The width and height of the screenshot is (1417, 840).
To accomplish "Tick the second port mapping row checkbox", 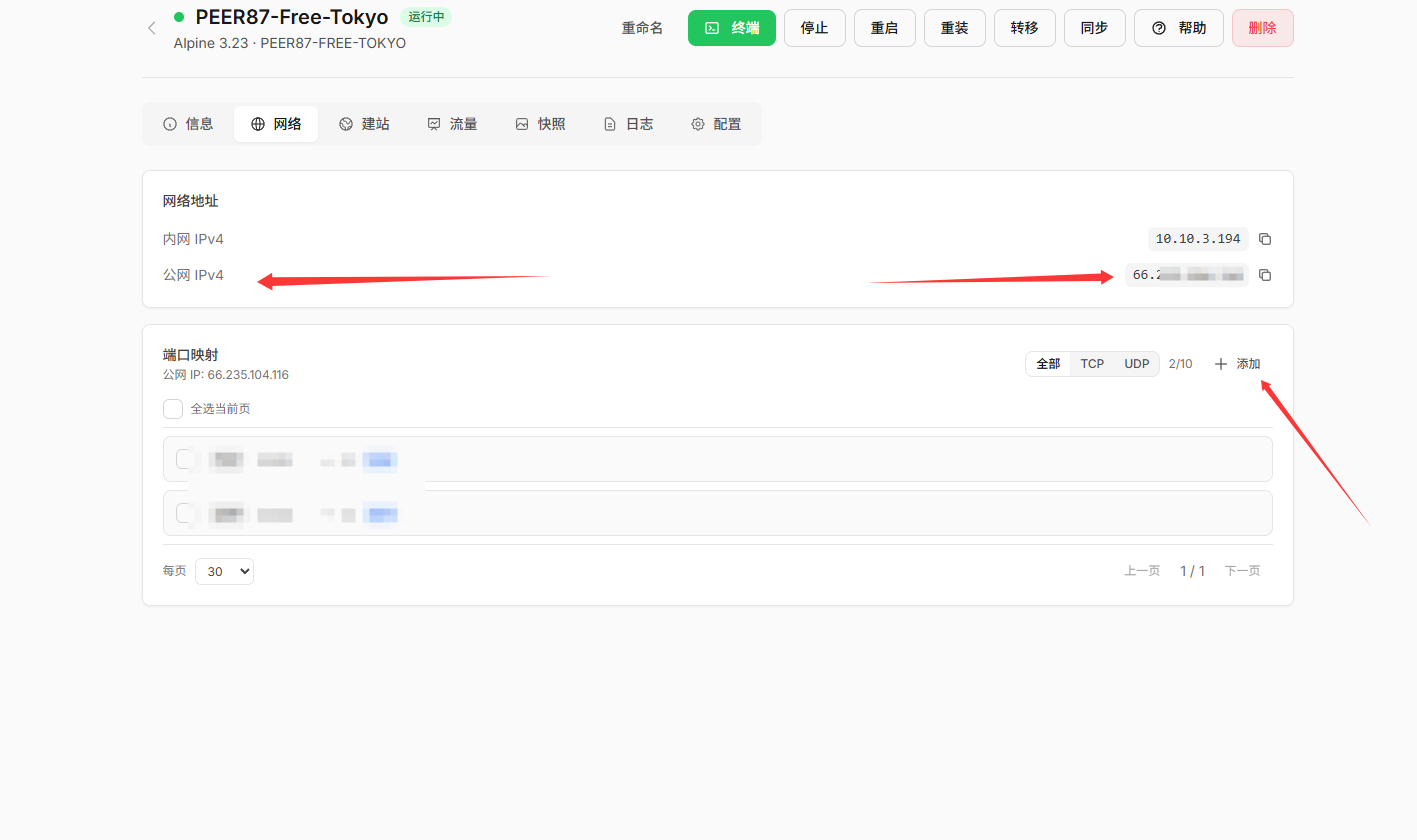I will (x=185, y=513).
